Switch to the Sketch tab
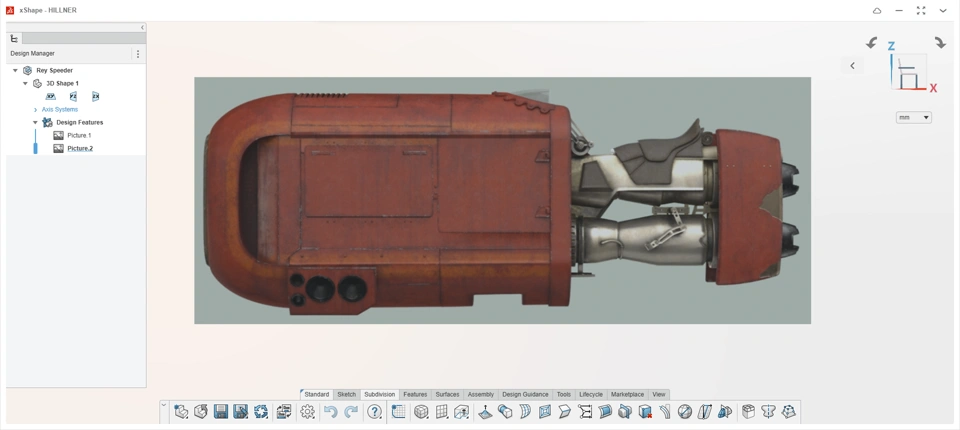This screenshot has height=430, width=960. pyautogui.click(x=346, y=394)
